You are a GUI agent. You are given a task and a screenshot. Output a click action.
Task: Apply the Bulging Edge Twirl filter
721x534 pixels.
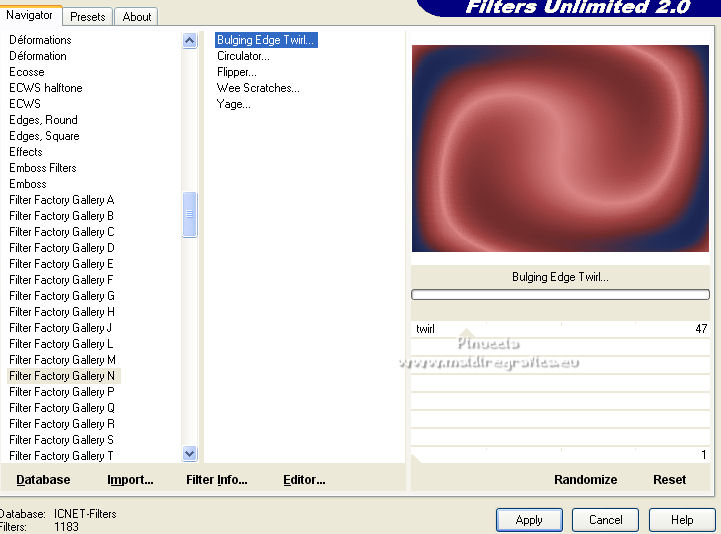coord(529,520)
